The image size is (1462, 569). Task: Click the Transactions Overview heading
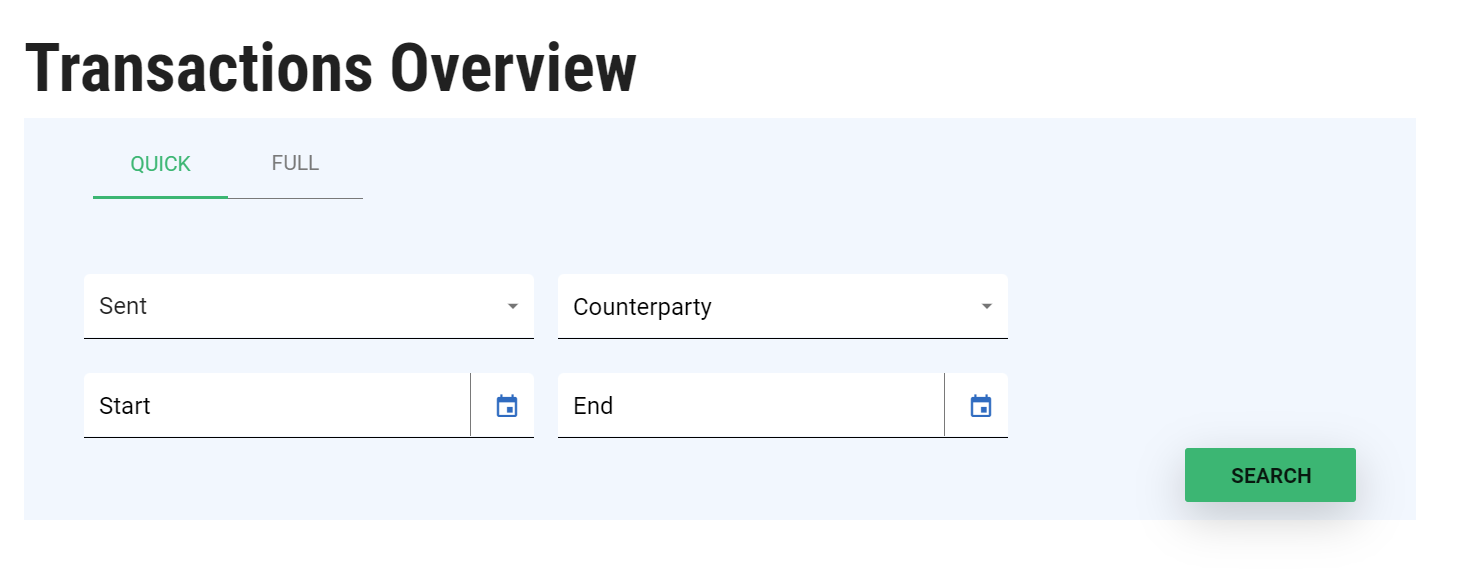(x=330, y=68)
